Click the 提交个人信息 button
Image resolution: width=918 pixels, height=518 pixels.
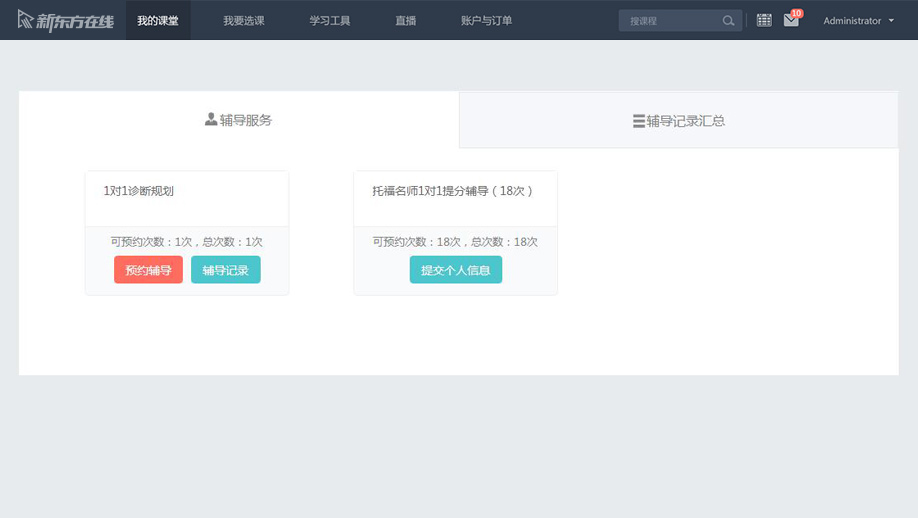[455, 270]
